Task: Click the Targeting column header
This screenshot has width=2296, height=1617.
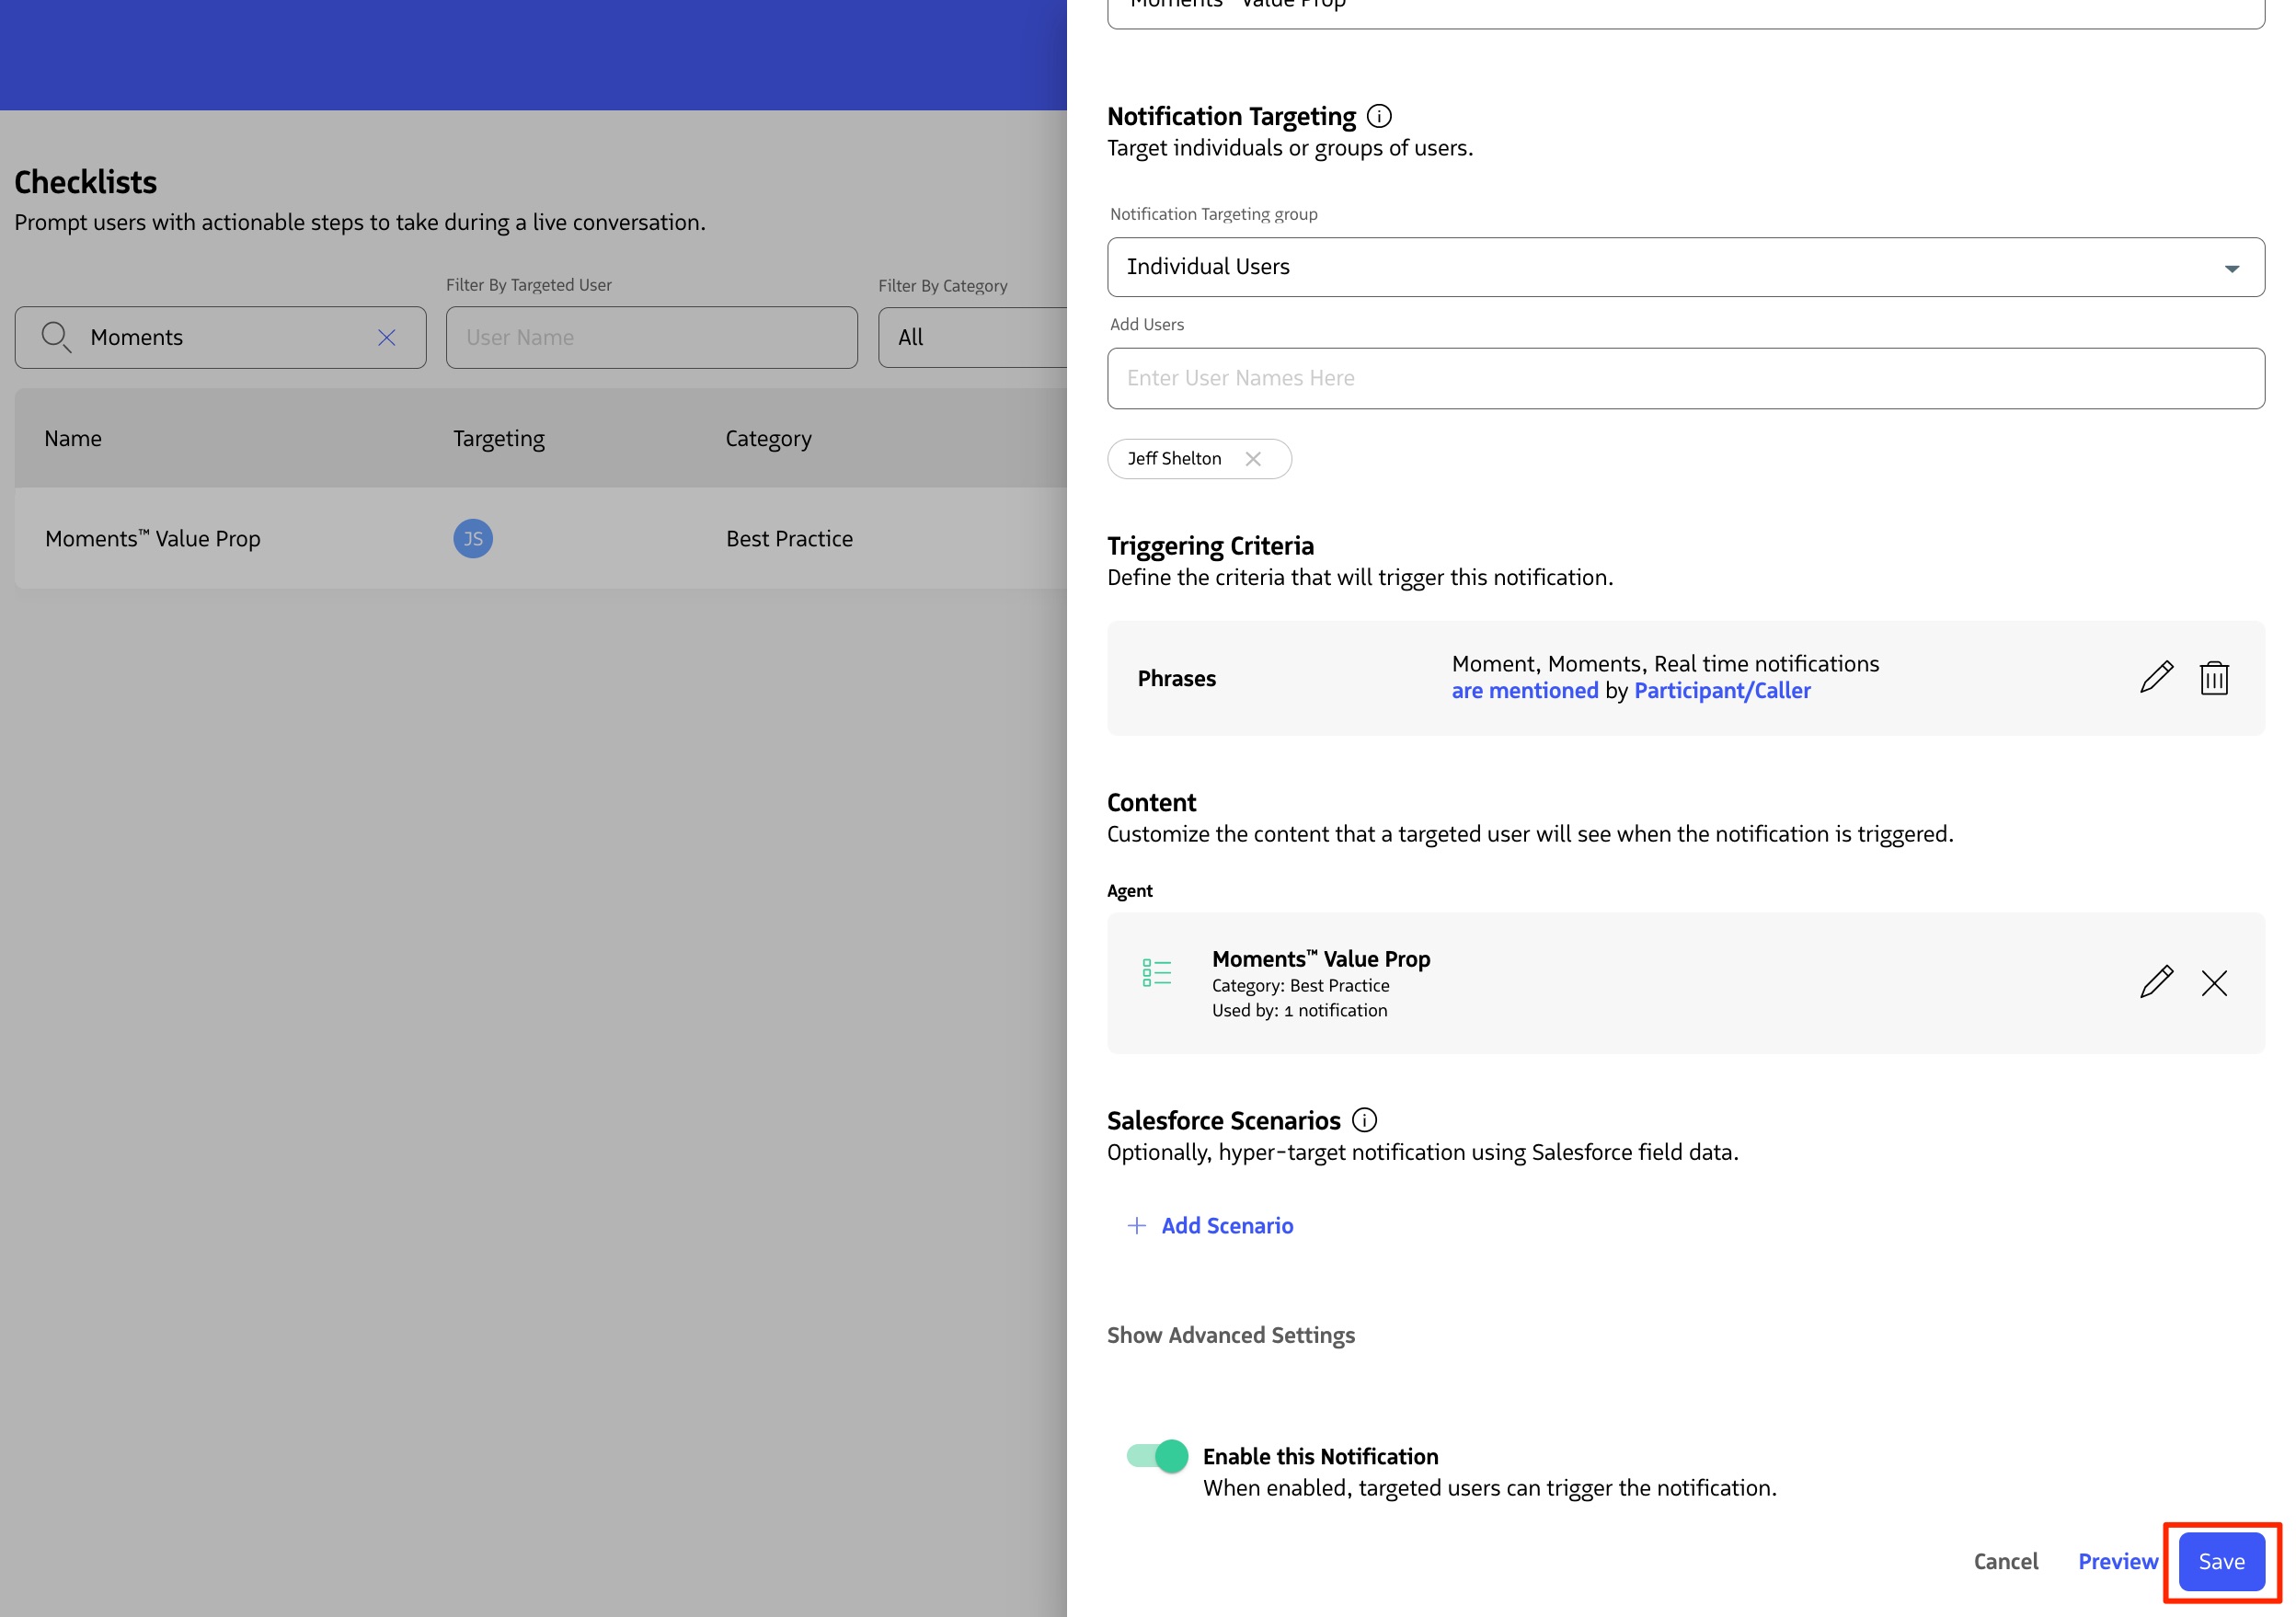Action: coord(499,438)
